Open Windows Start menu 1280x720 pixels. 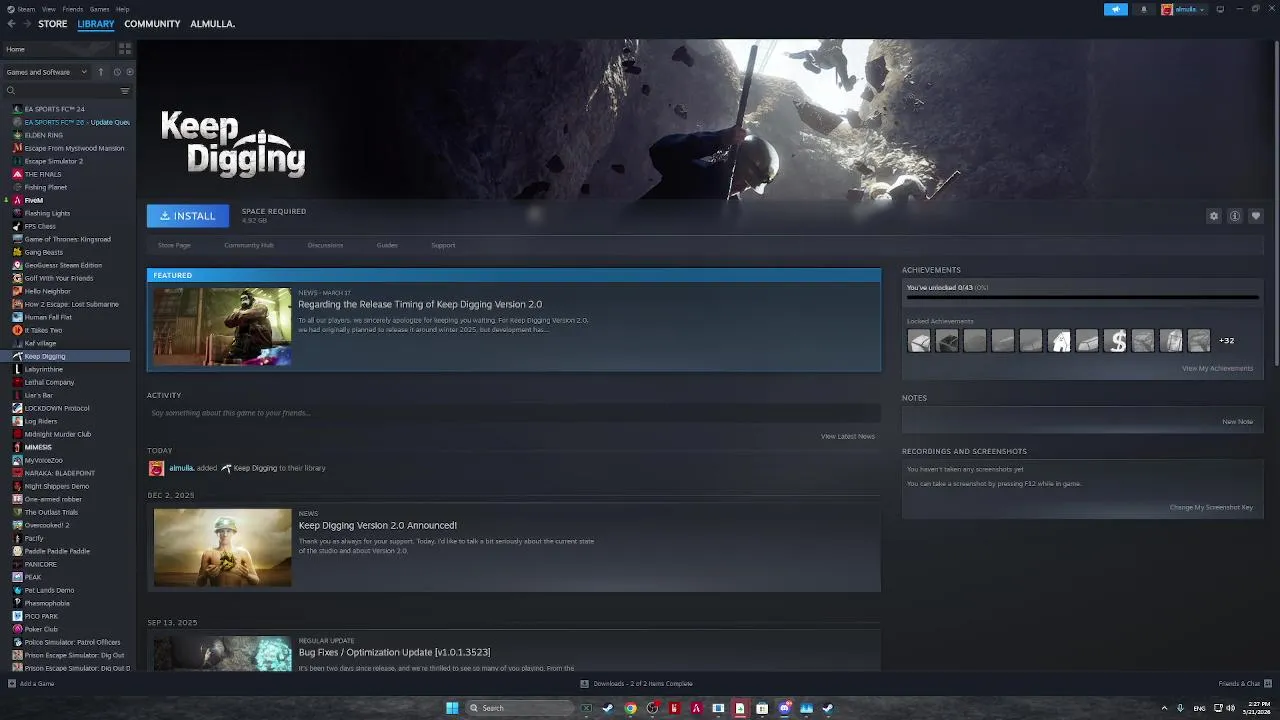[x=452, y=708]
